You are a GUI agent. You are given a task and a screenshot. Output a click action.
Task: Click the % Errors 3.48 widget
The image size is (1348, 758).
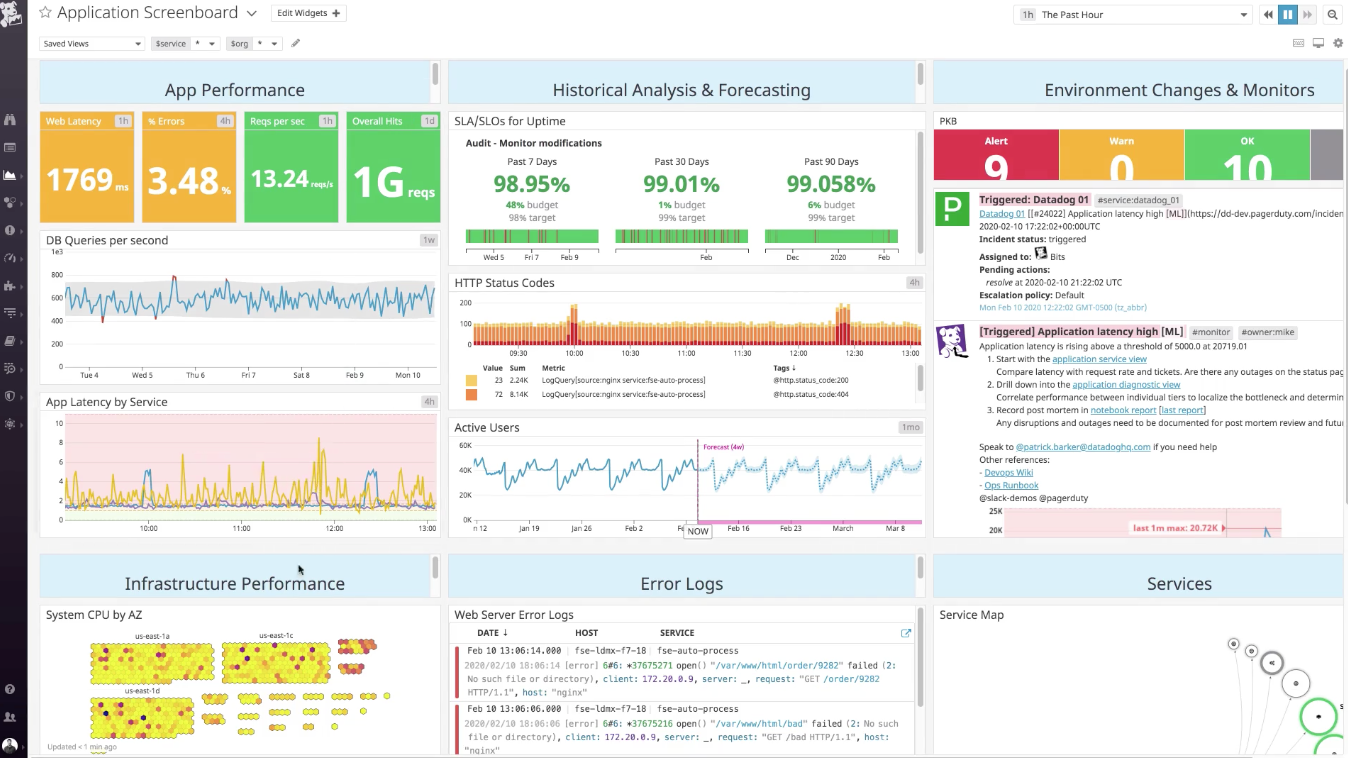tap(189, 167)
